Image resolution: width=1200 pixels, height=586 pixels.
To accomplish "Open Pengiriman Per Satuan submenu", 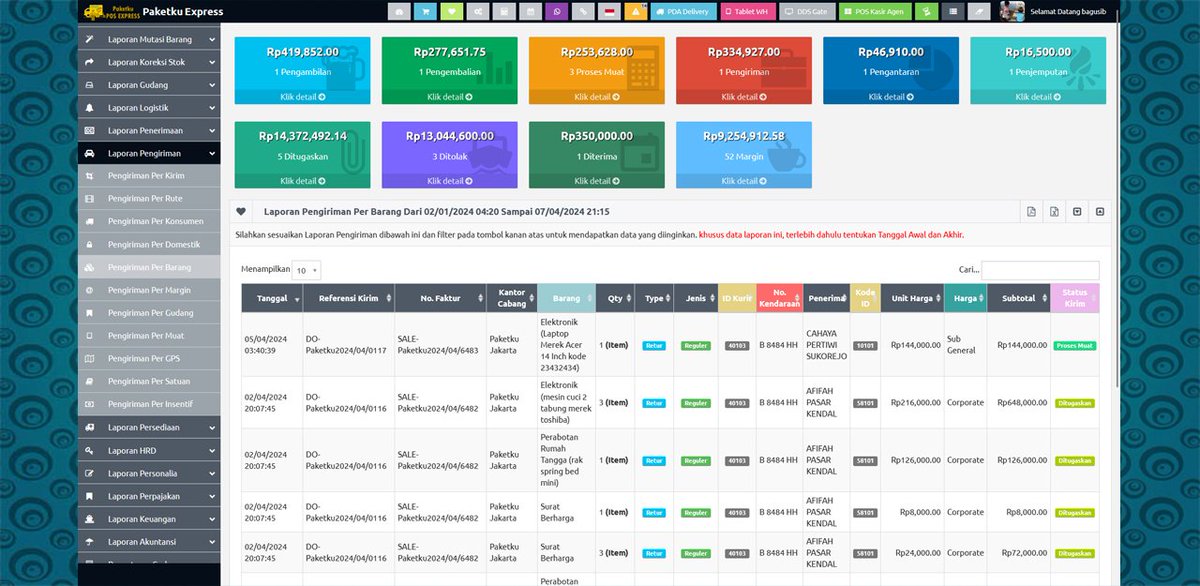I will (x=149, y=382).
